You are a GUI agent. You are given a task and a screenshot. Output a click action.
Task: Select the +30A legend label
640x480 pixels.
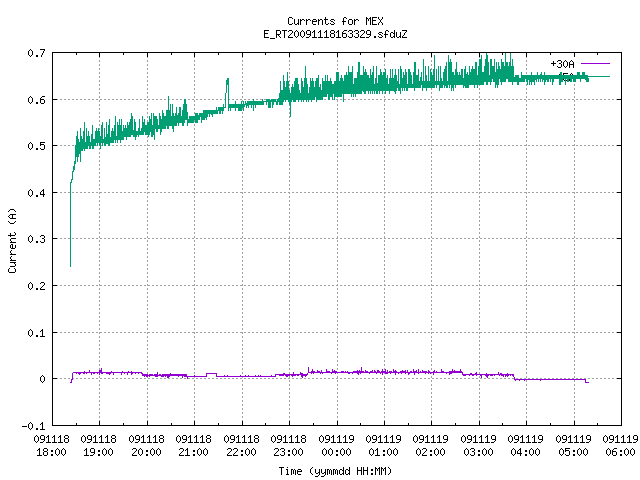pyautogui.click(x=562, y=64)
